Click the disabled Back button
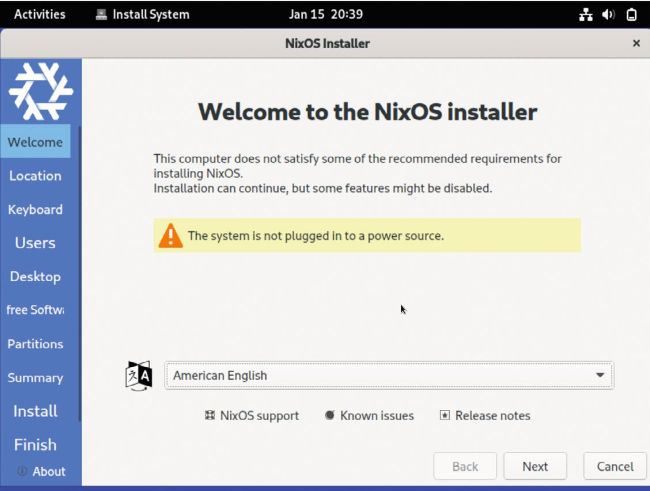 pos(465,467)
